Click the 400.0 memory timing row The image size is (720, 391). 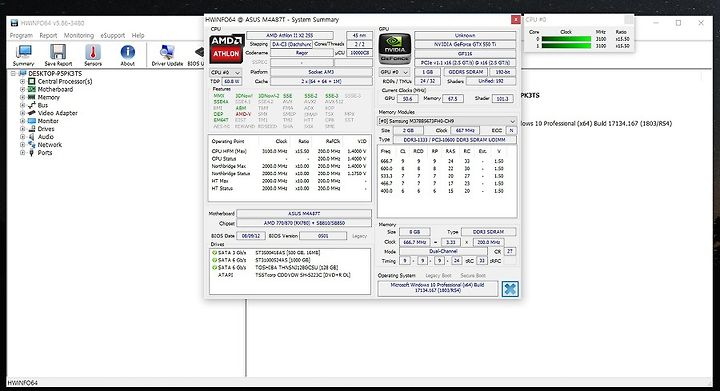[x=442, y=191]
